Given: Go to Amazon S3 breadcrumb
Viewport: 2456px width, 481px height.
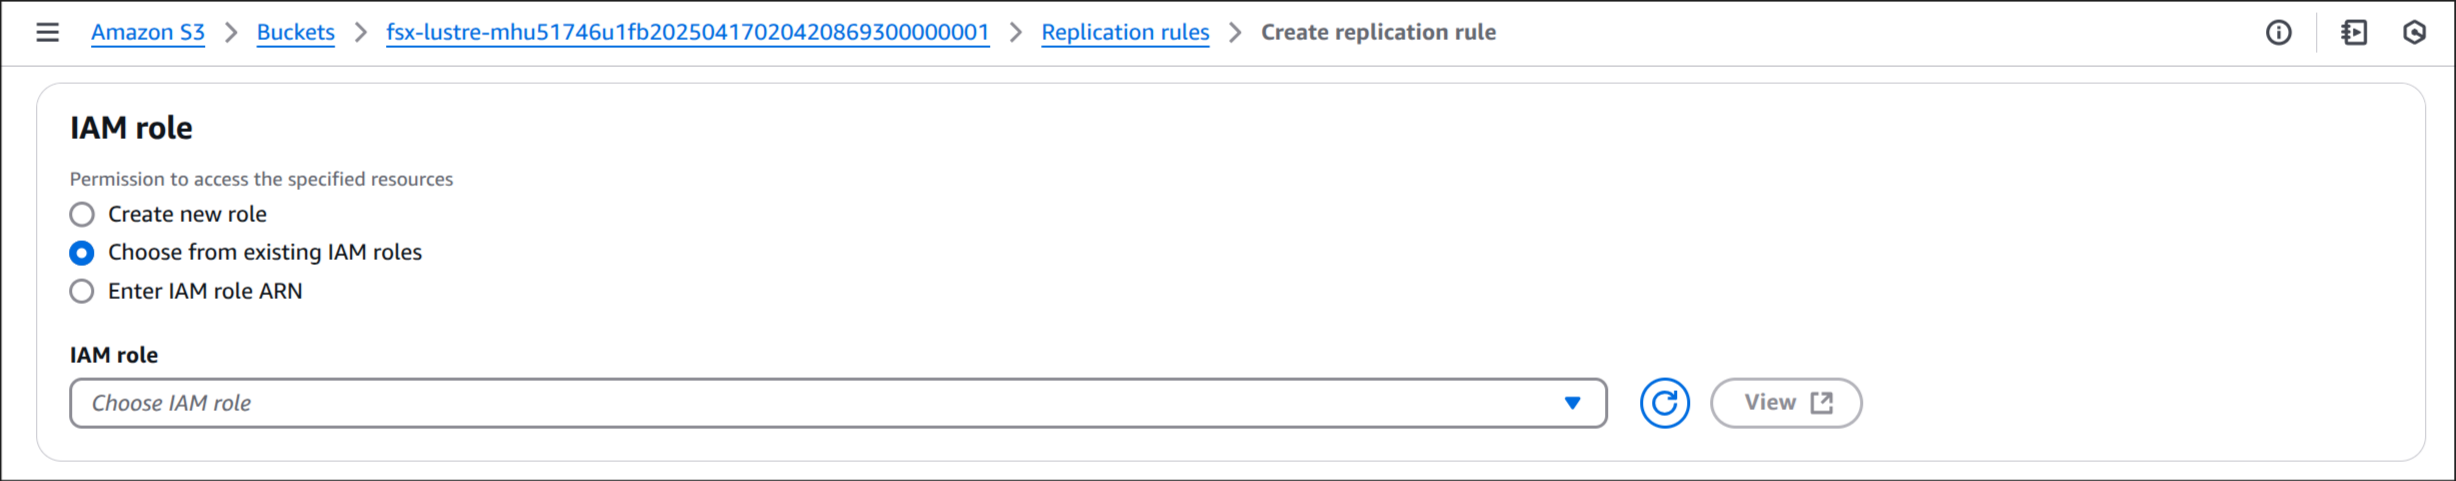Looking at the screenshot, I should click(148, 32).
